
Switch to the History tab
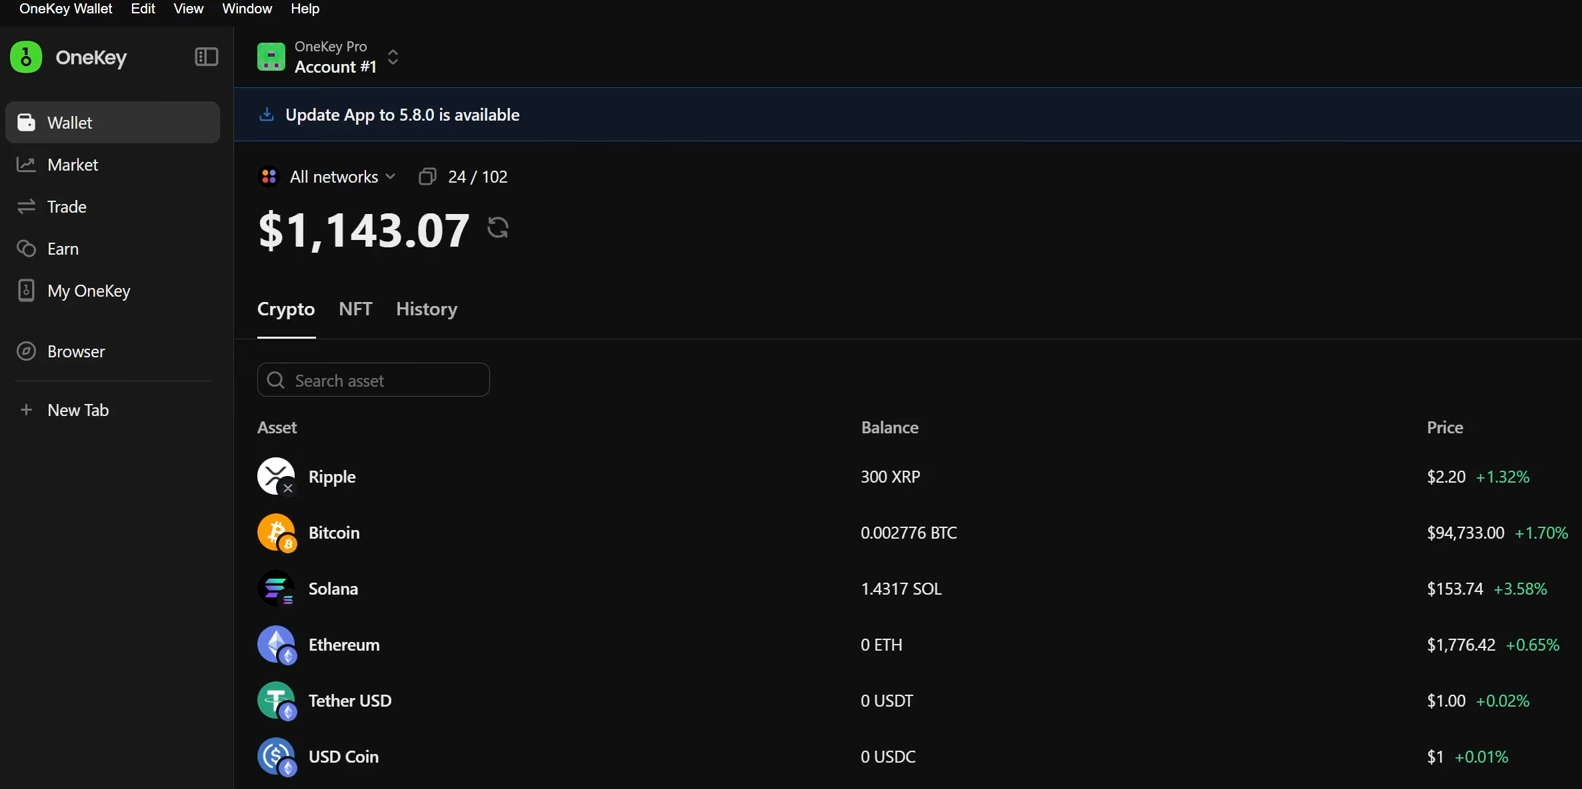point(427,309)
